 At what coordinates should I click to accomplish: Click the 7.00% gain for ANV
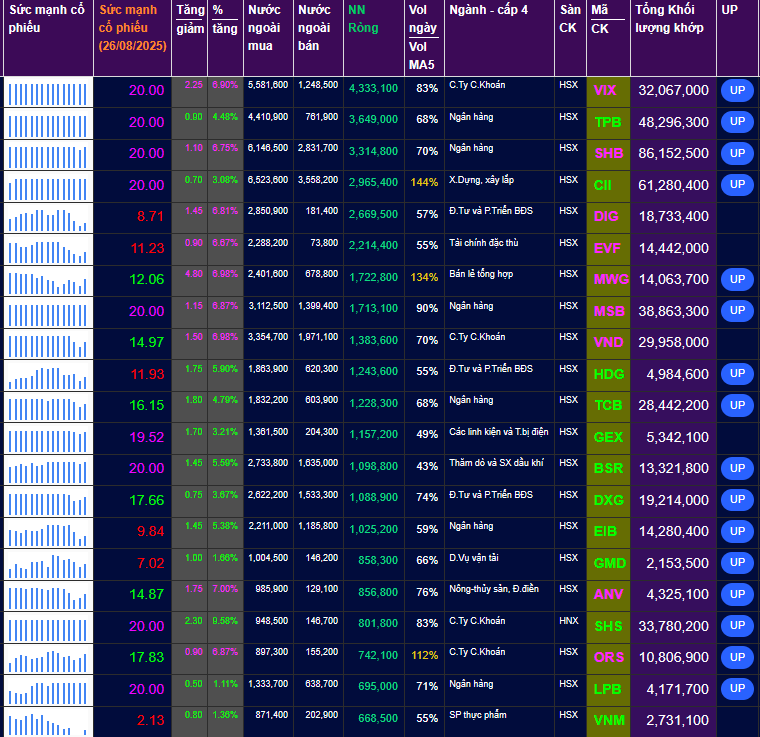(225, 589)
